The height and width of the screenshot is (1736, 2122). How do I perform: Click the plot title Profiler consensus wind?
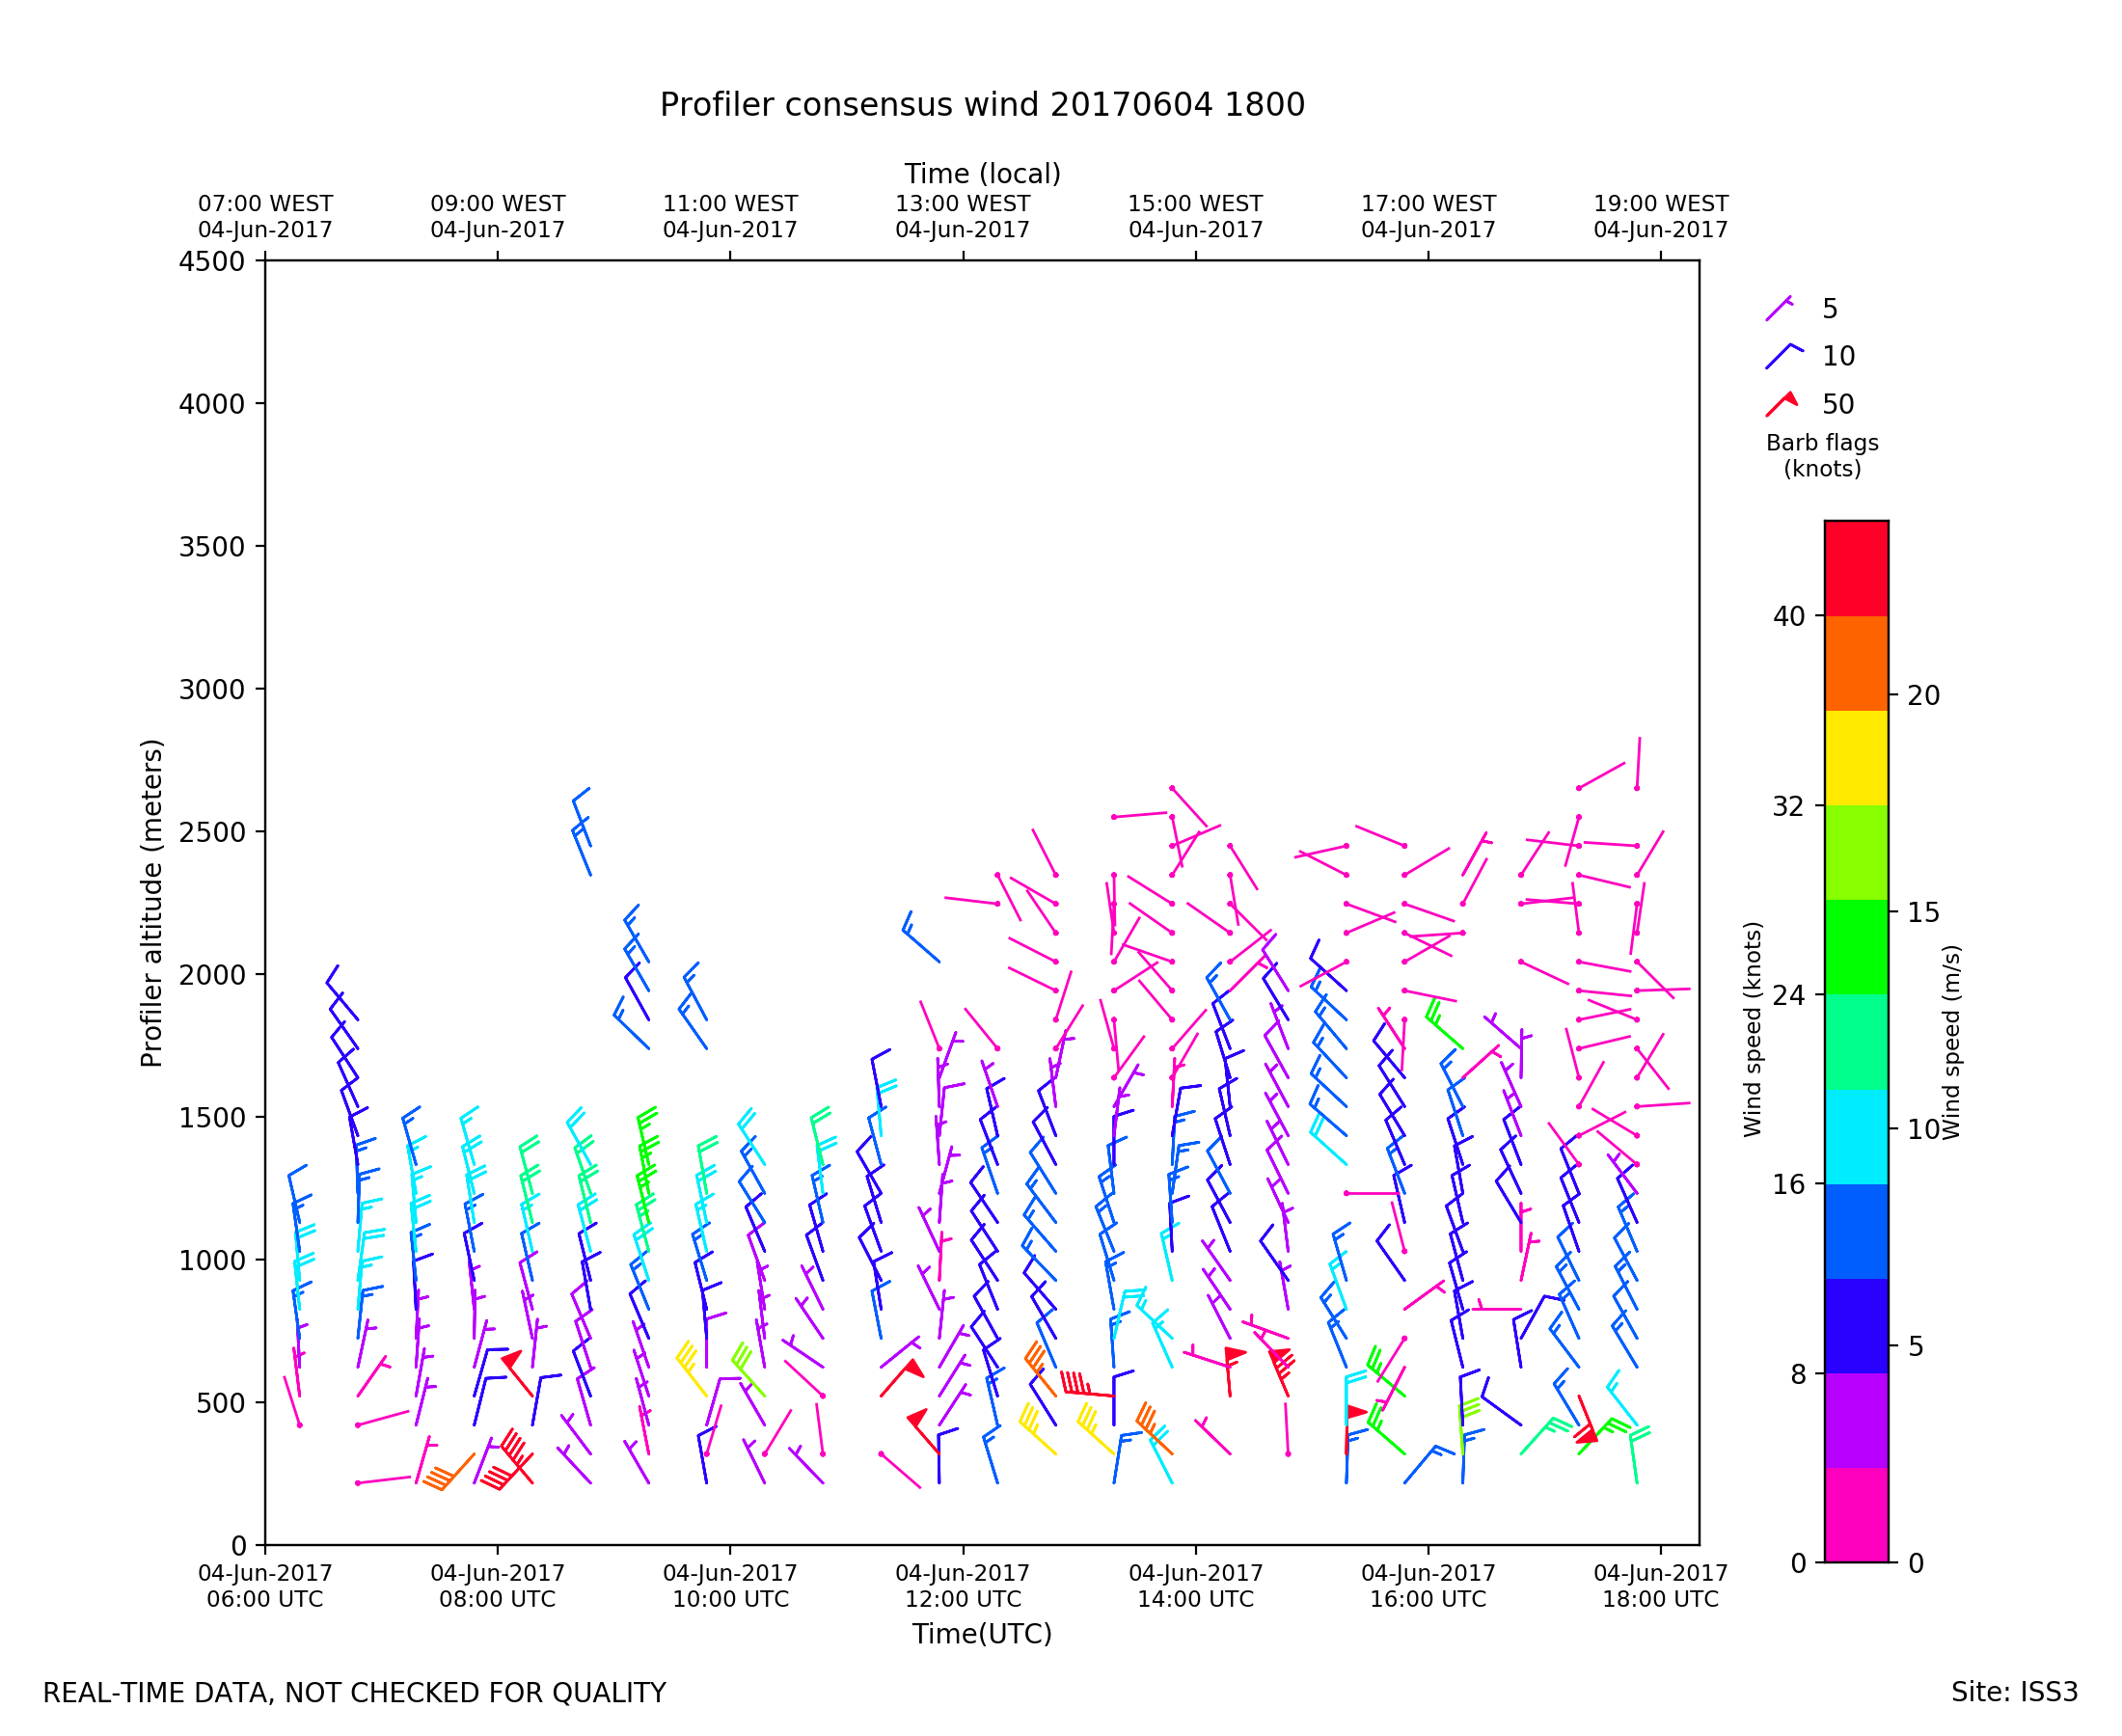pos(982,105)
